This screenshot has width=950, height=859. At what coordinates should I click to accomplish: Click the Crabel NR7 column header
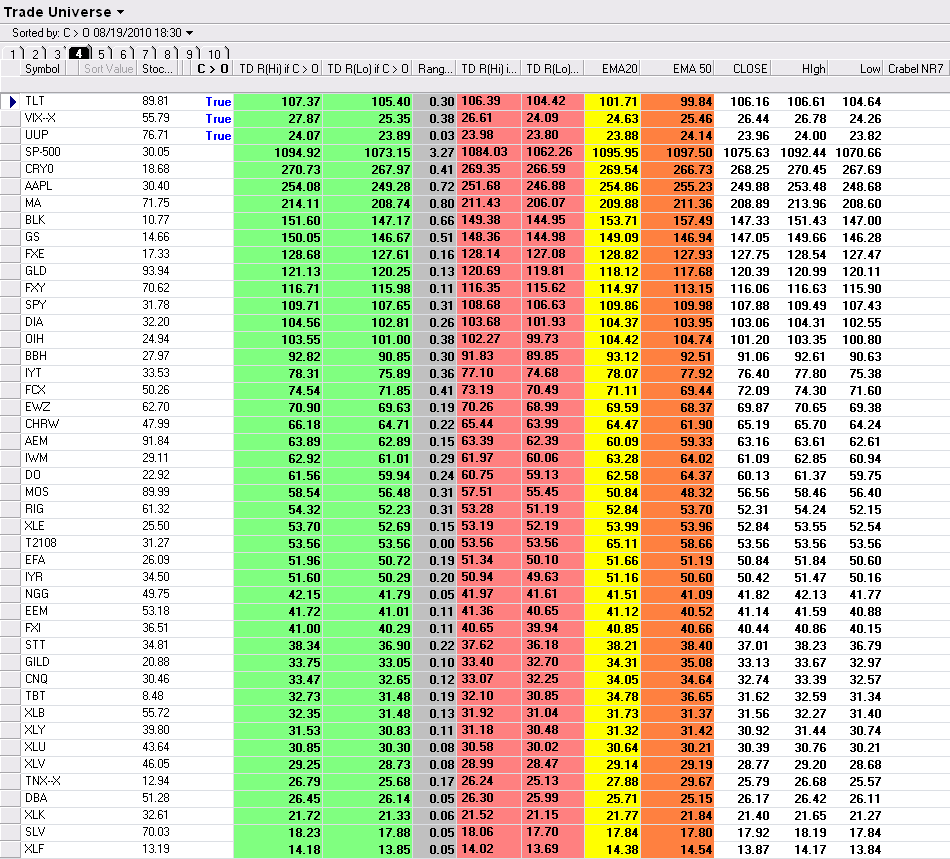coord(915,69)
